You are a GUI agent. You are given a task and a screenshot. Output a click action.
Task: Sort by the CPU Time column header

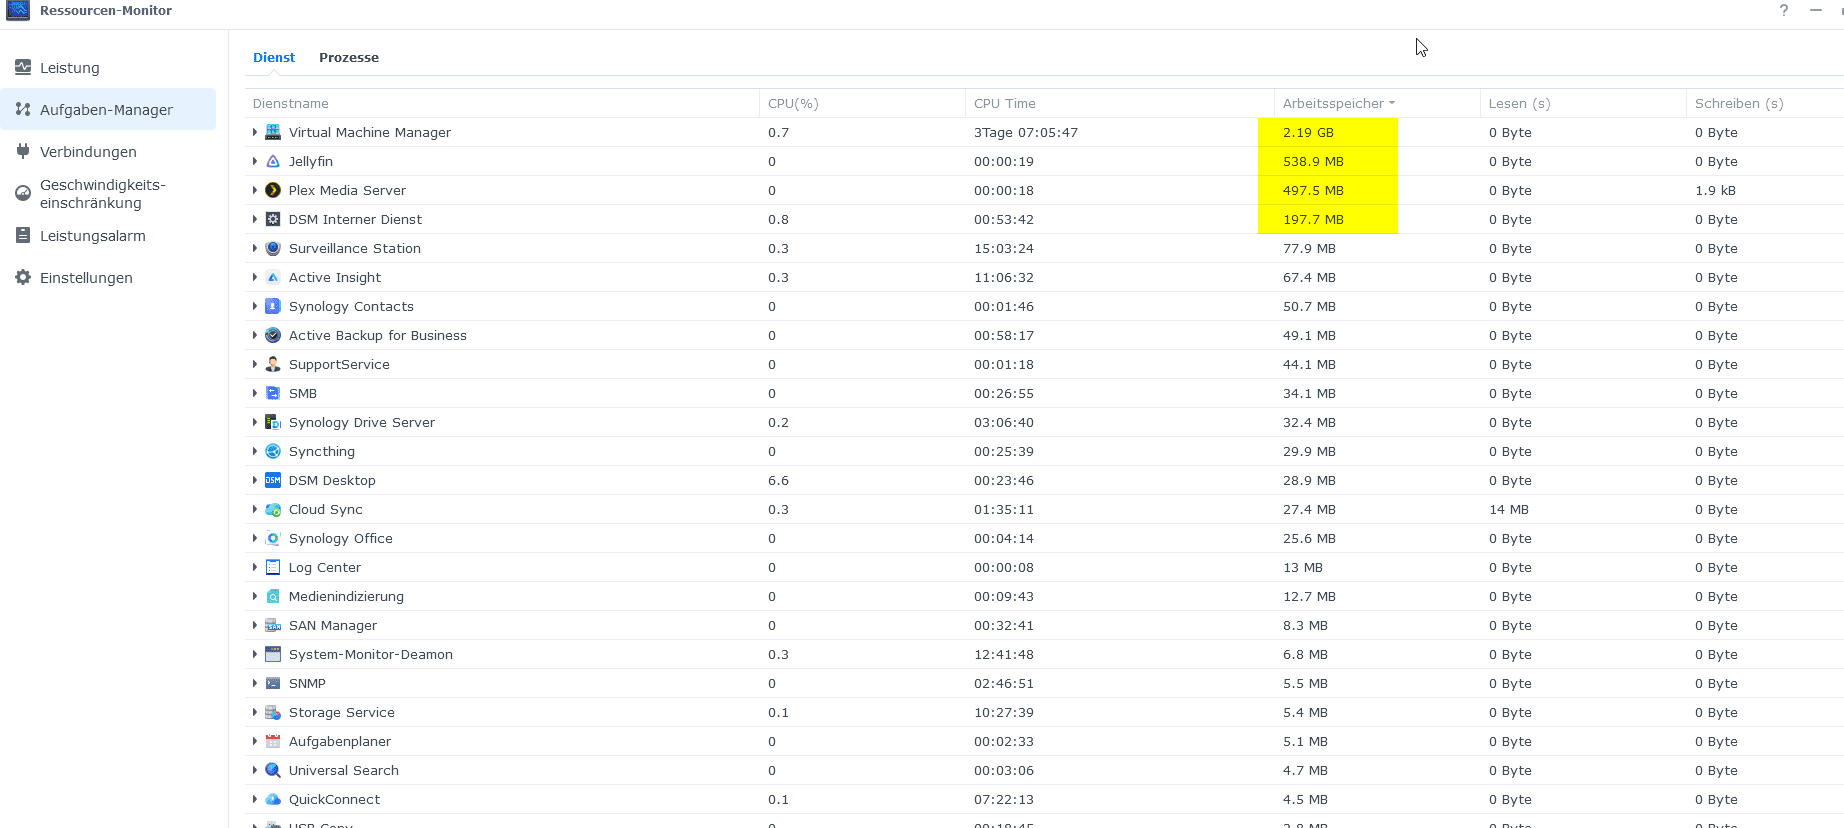[1120, 103]
